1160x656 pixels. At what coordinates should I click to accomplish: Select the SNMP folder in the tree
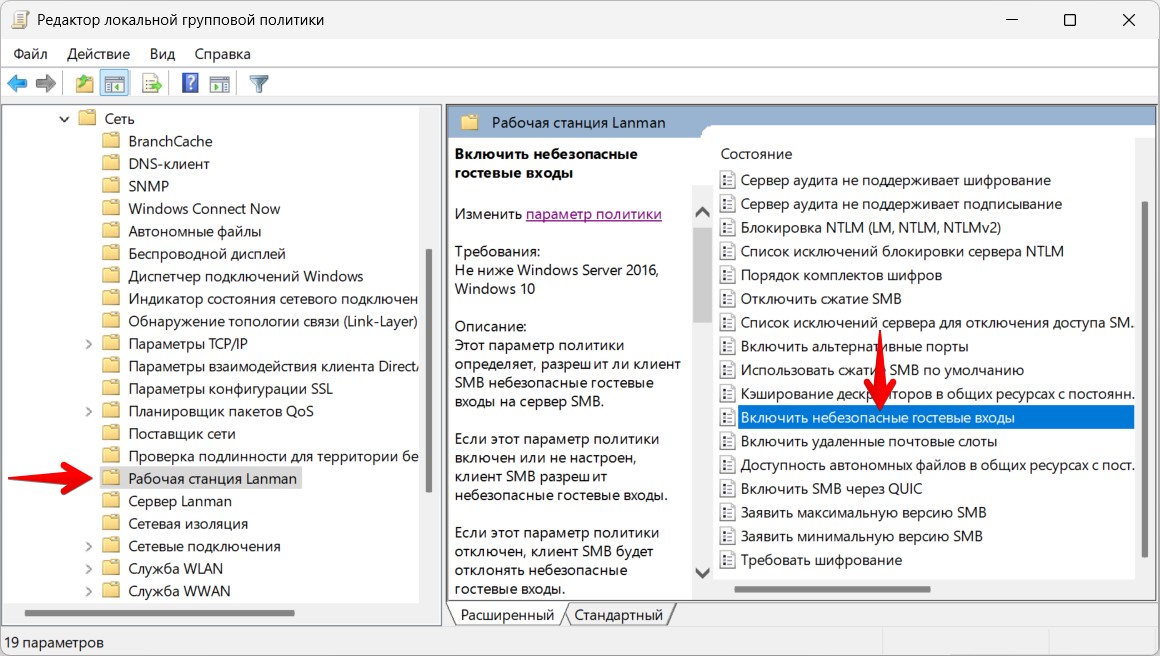[148, 186]
